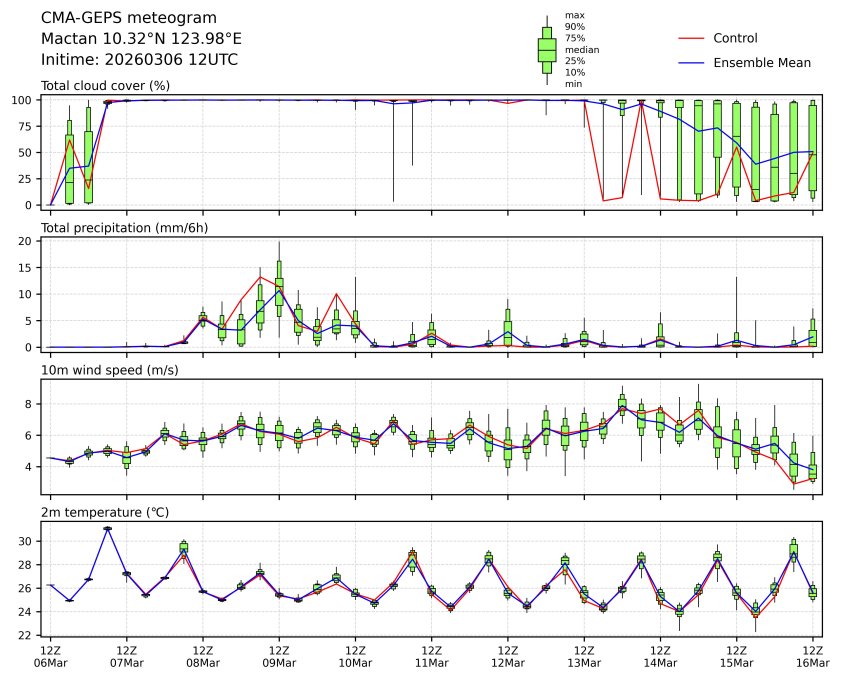Click the 20 tick on the precipitation axis

(28, 241)
